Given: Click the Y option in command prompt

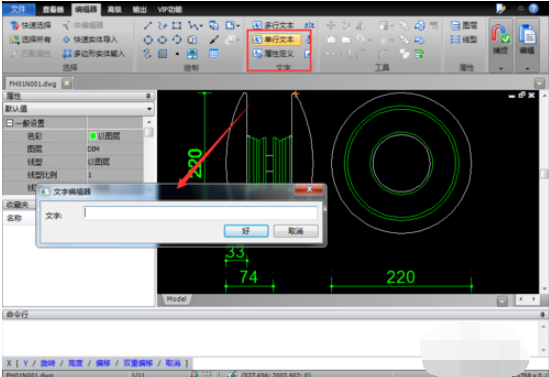Looking at the screenshot, I should coord(26,363).
